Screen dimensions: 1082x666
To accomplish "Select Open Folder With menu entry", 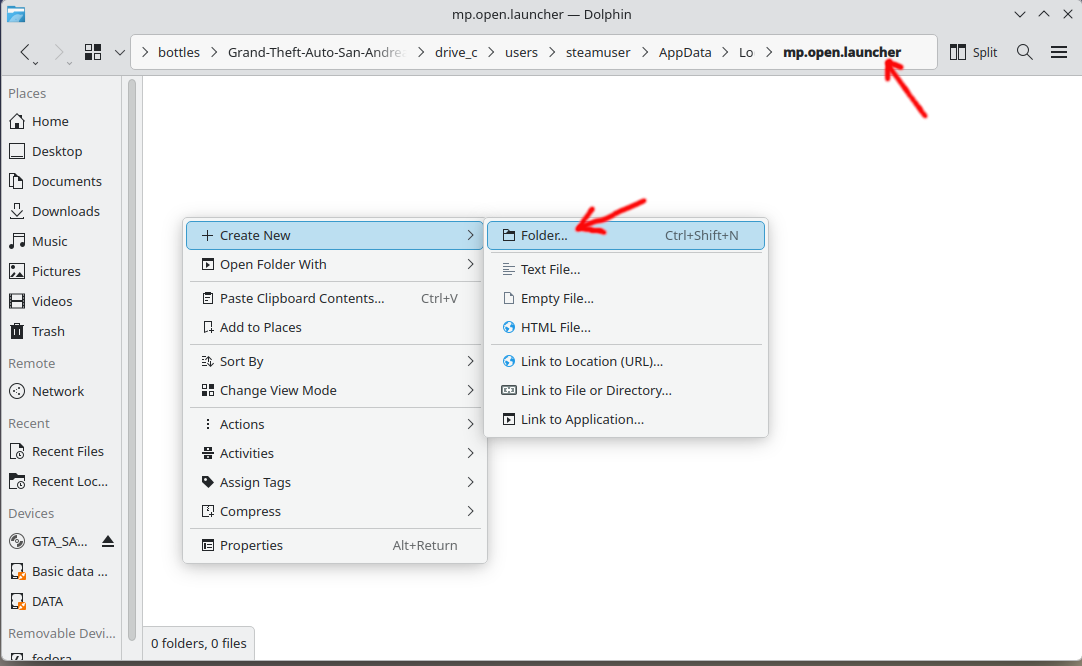I will pyautogui.click(x=335, y=264).
